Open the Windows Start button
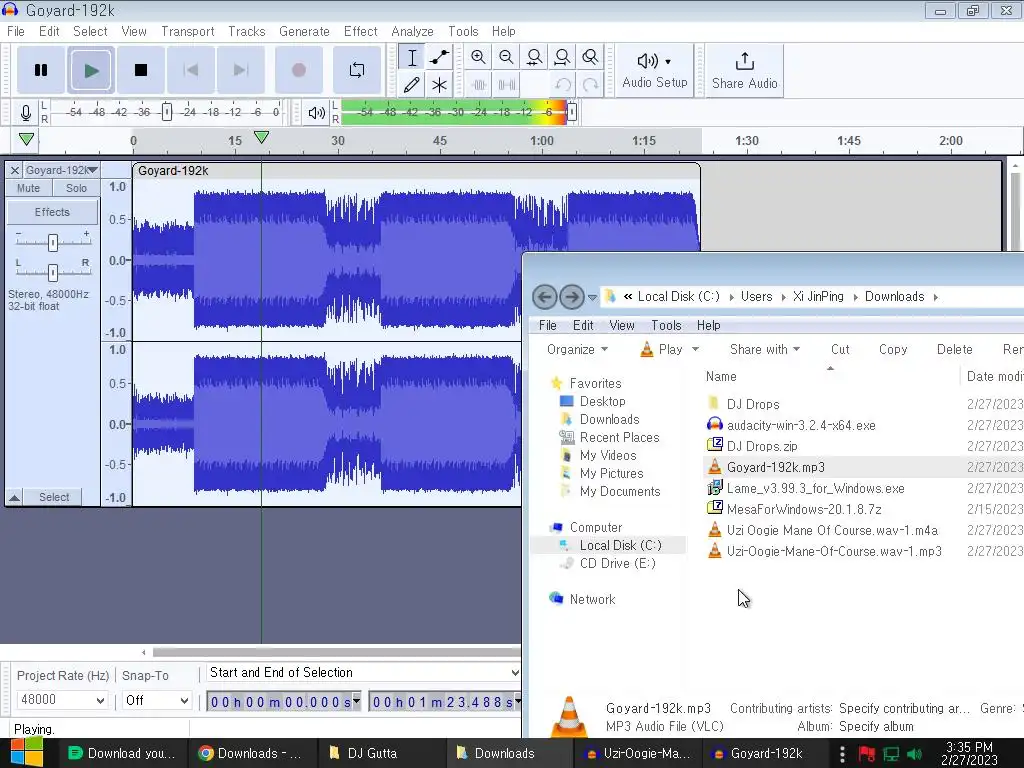The image size is (1024, 768). 26,753
